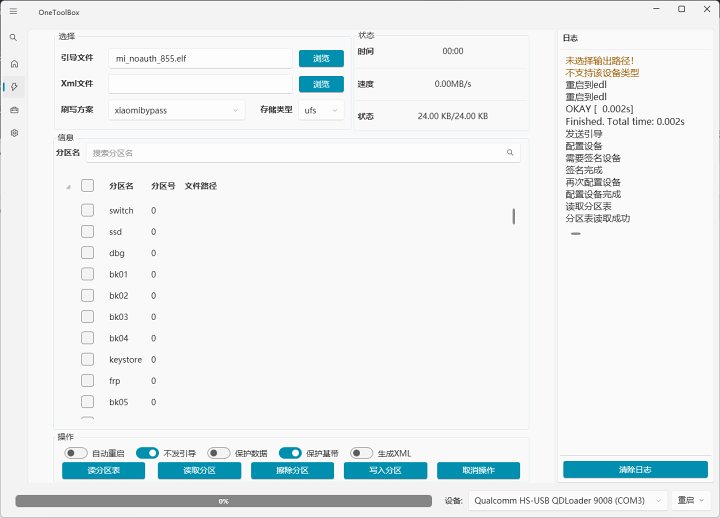Click 浏览 next to the 引导文件 field
The width and height of the screenshot is (720, 518).
[321, 59]
